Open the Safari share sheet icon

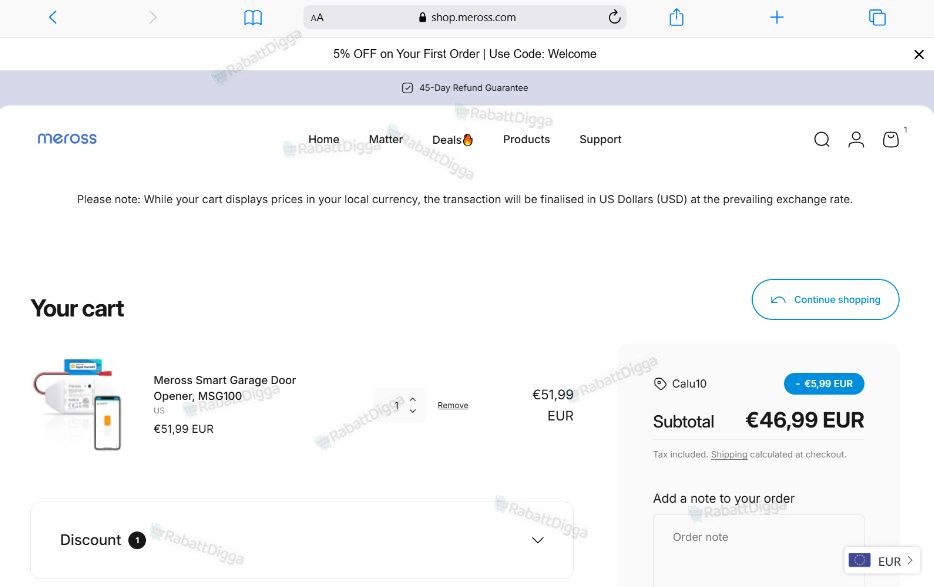(676, 17)
